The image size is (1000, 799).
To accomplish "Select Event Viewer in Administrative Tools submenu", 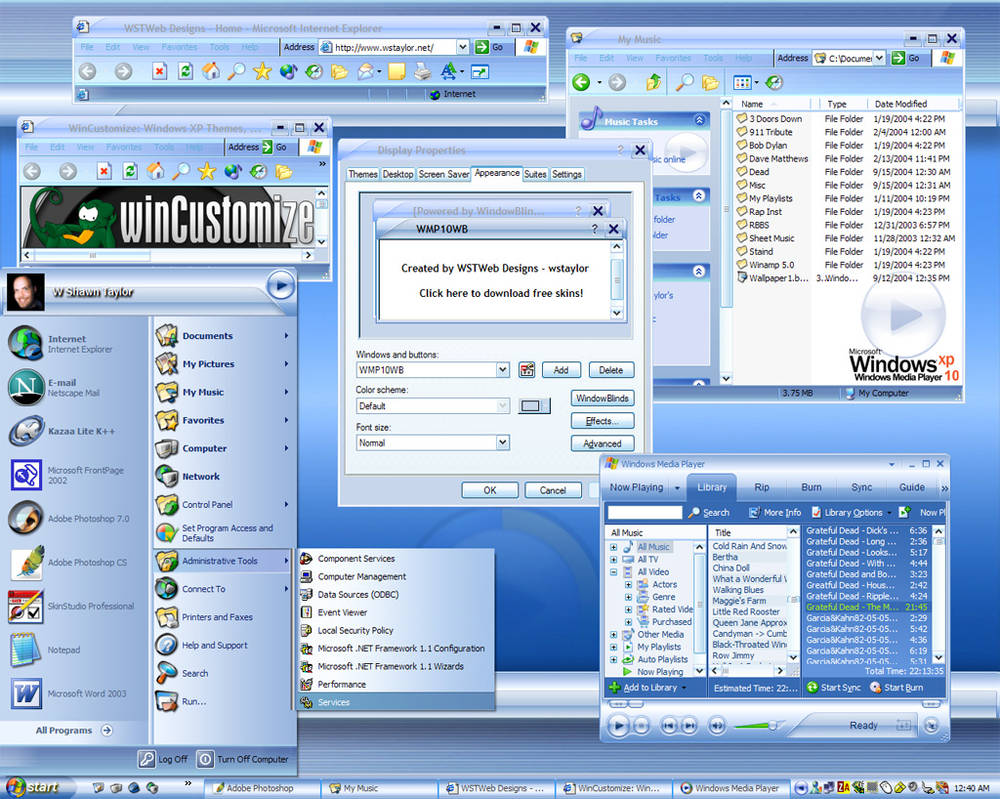I will [x=396, y=612].
